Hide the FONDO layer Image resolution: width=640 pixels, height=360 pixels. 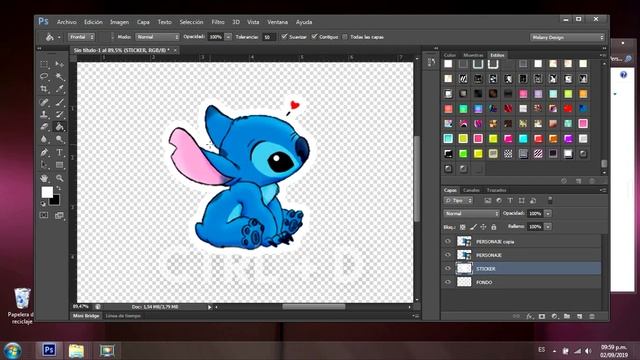click(448, 282)
